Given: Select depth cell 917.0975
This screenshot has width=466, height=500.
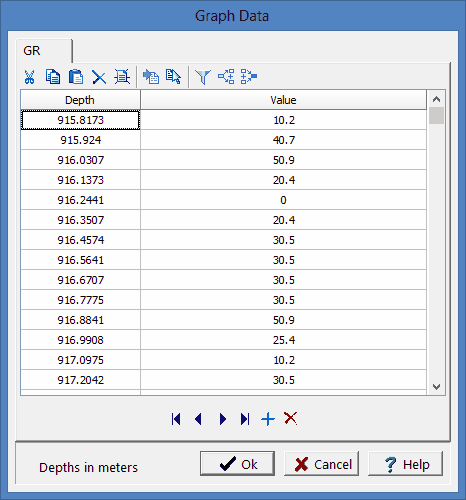Looking at the screenshot, I should (x=80, y=360).
